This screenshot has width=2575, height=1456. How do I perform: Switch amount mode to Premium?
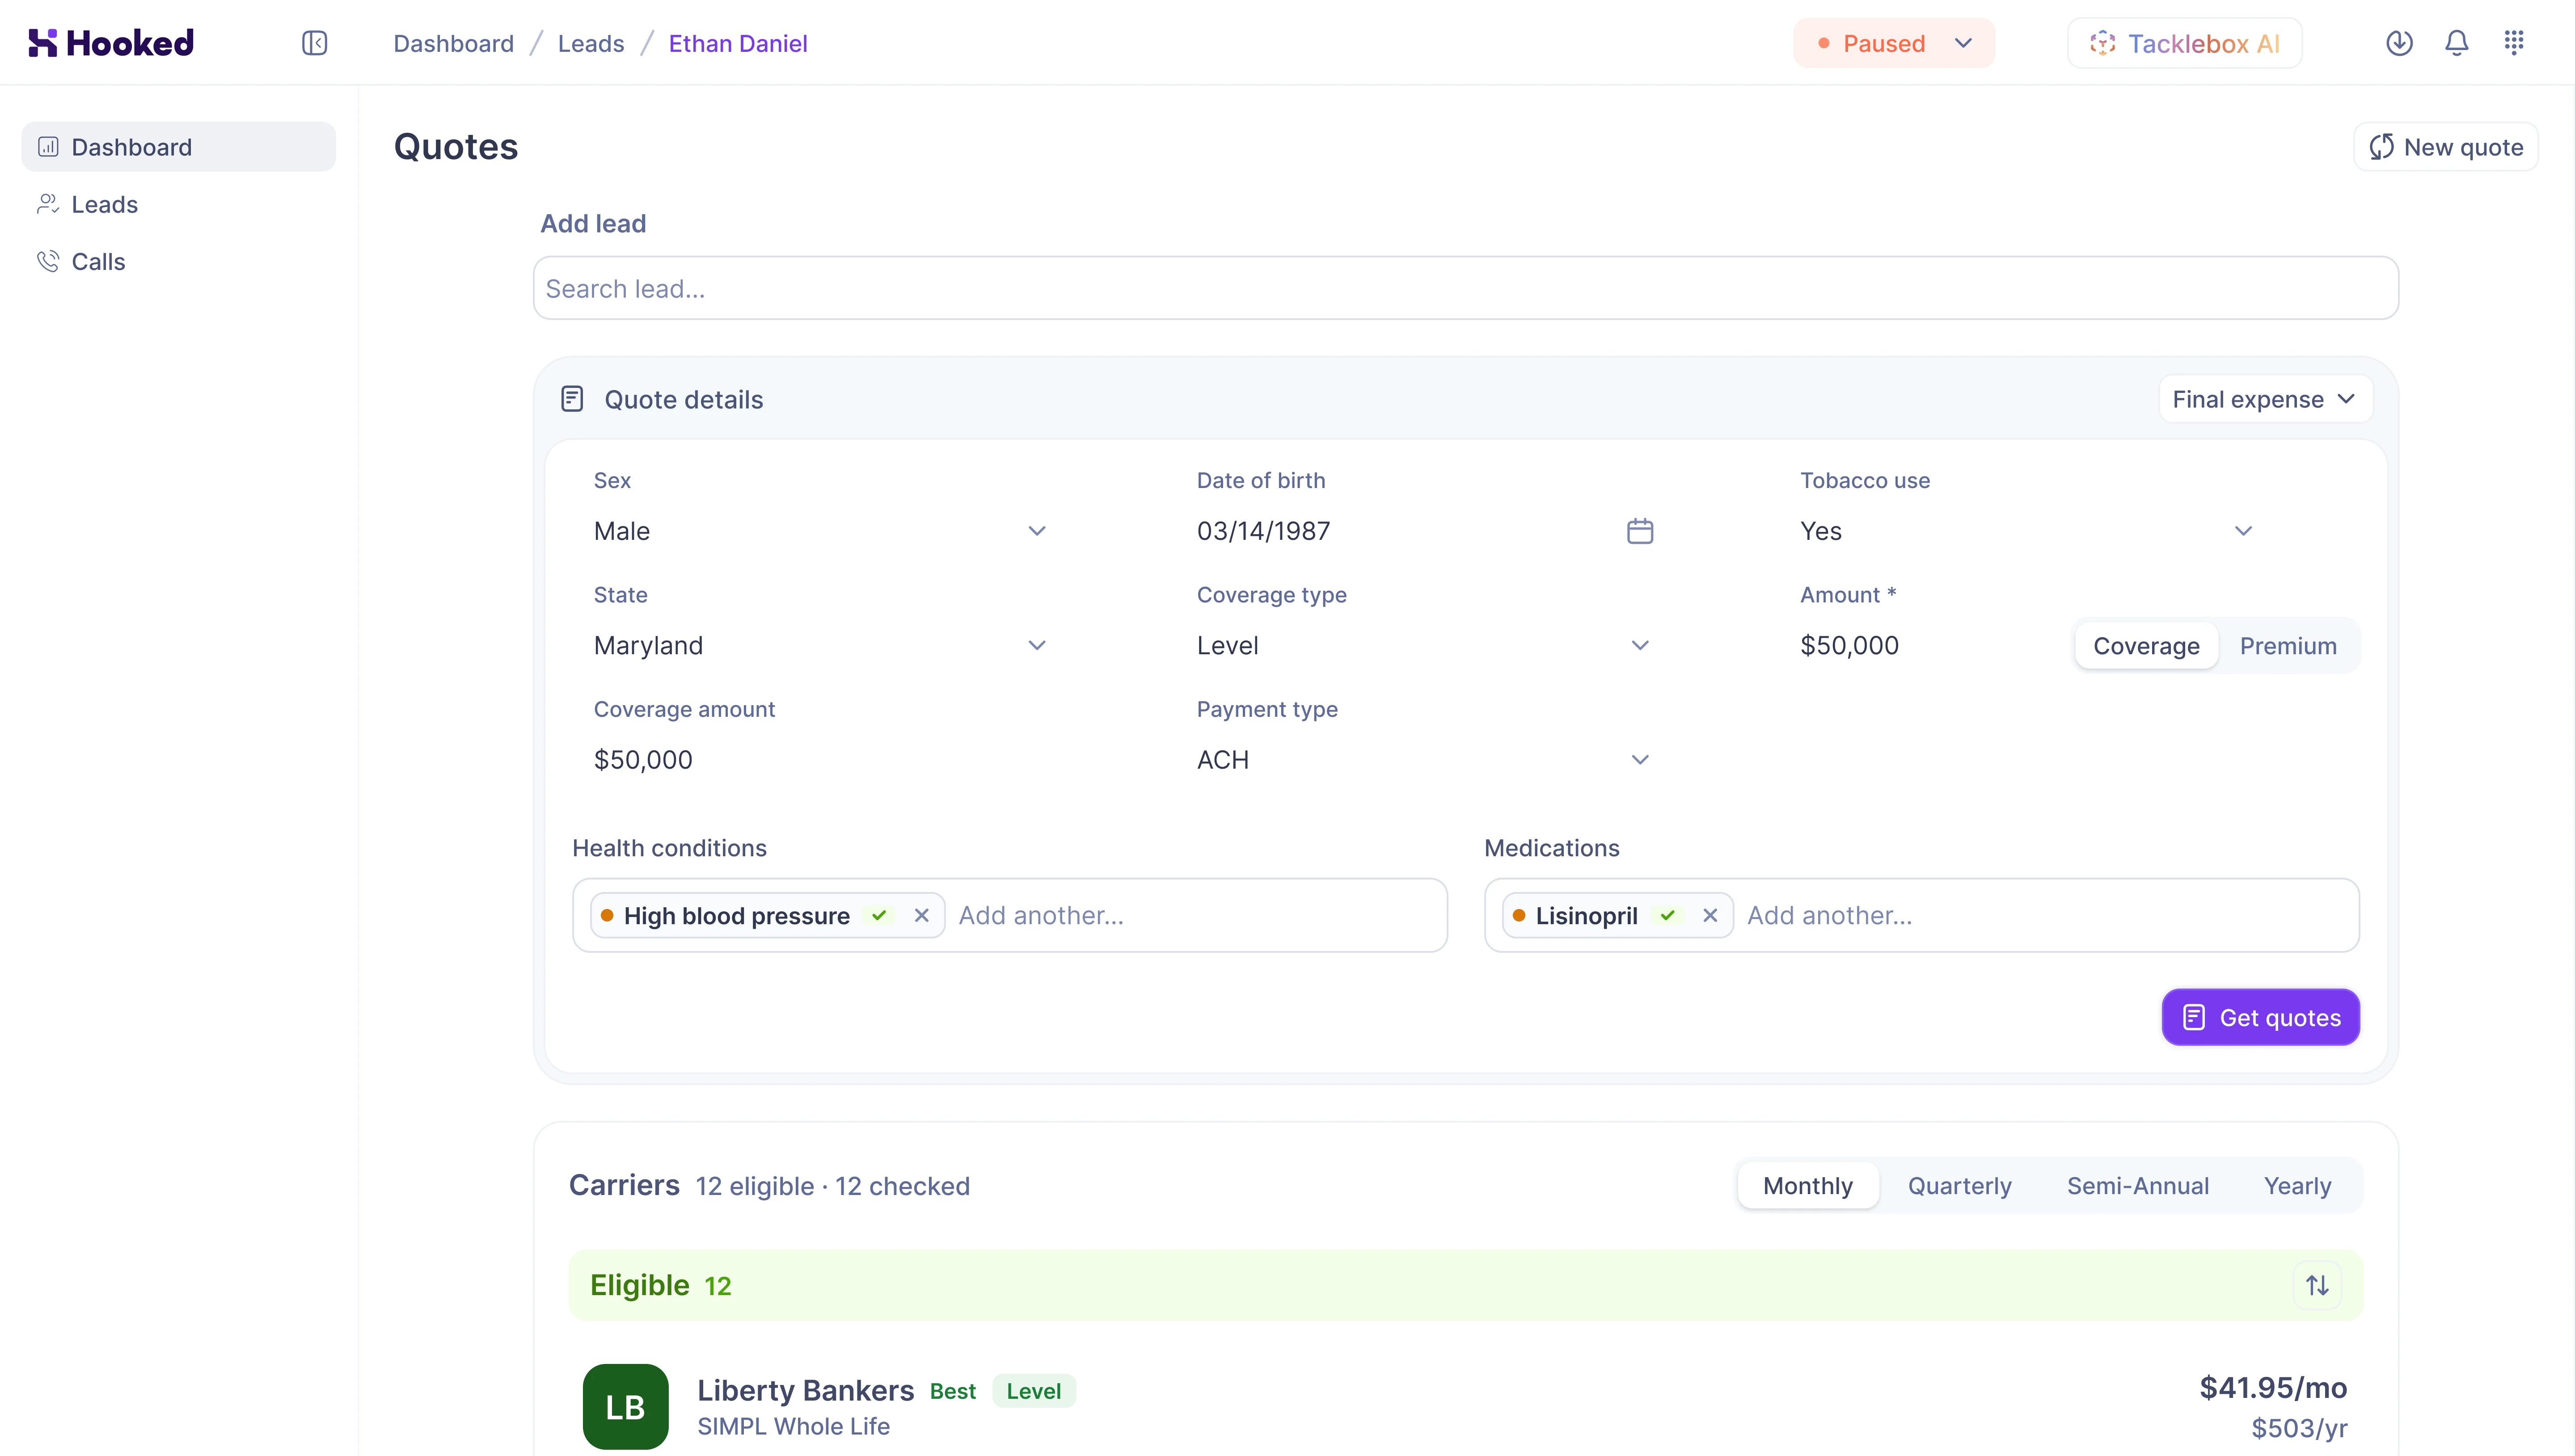[x=2288, y=646]
